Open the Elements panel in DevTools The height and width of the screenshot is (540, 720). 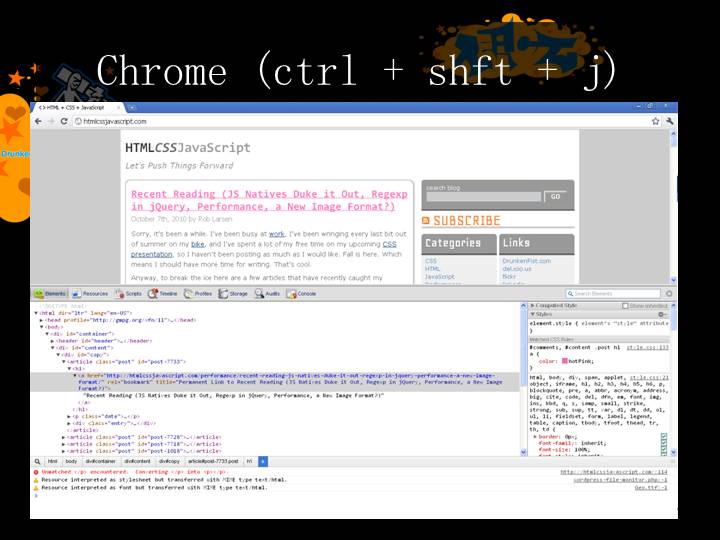(50, 294)
